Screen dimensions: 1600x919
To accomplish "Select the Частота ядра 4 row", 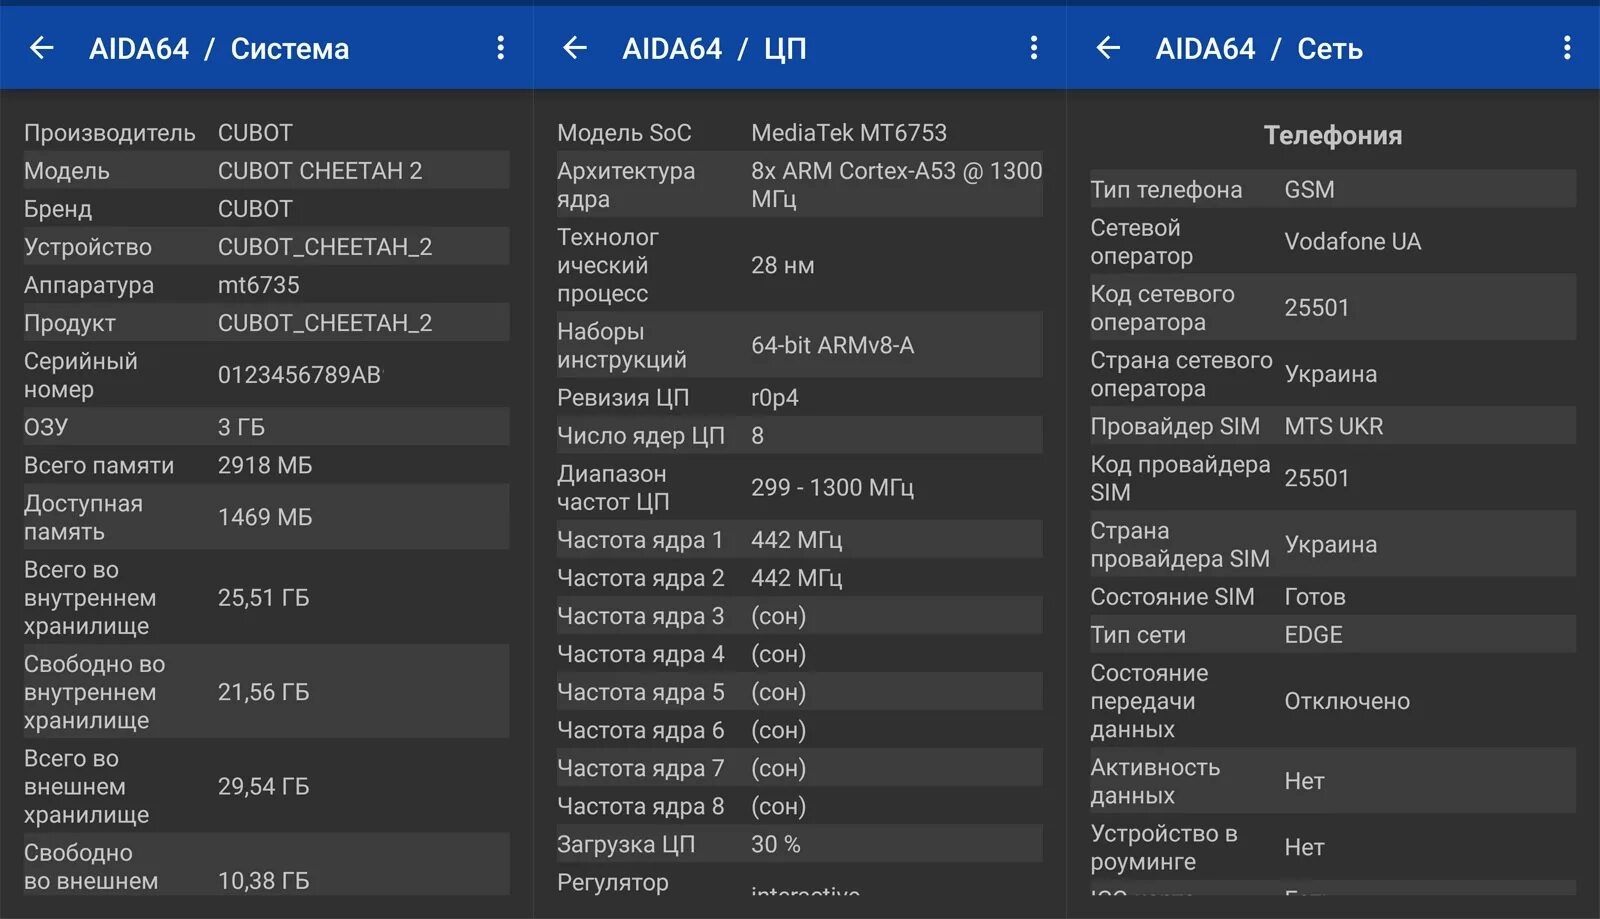I will 800,653.
